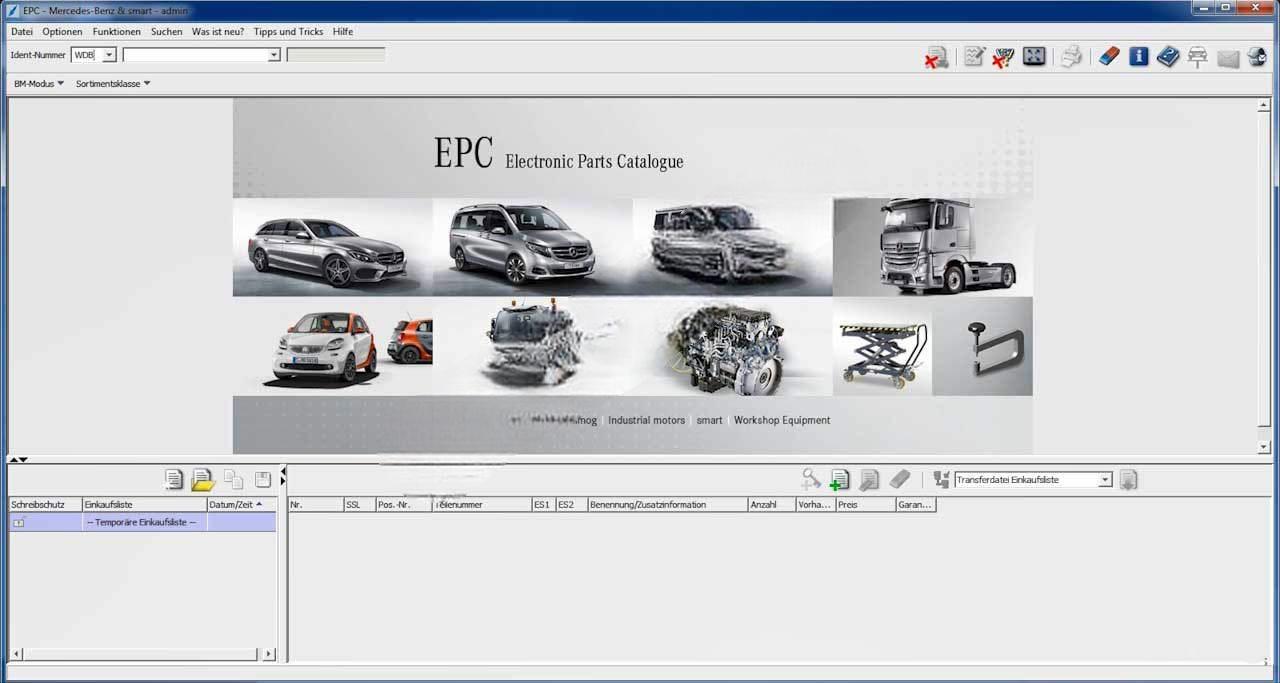Screen dimensions: 1280x683
Task: Open the help book icon
Action: (x=1167, y=56)
